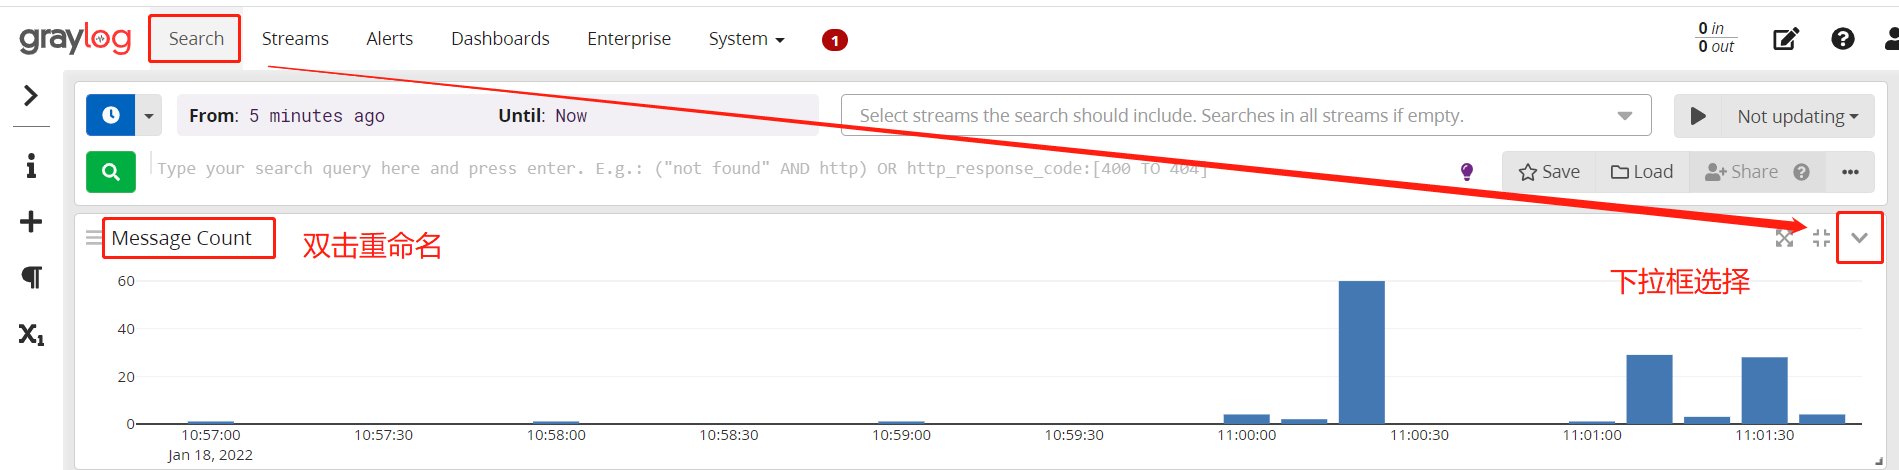The width and height of the screenshot is (1899, 470).
Task: Click the widget compress-arrows icon
Action: tap(1821, 238)
